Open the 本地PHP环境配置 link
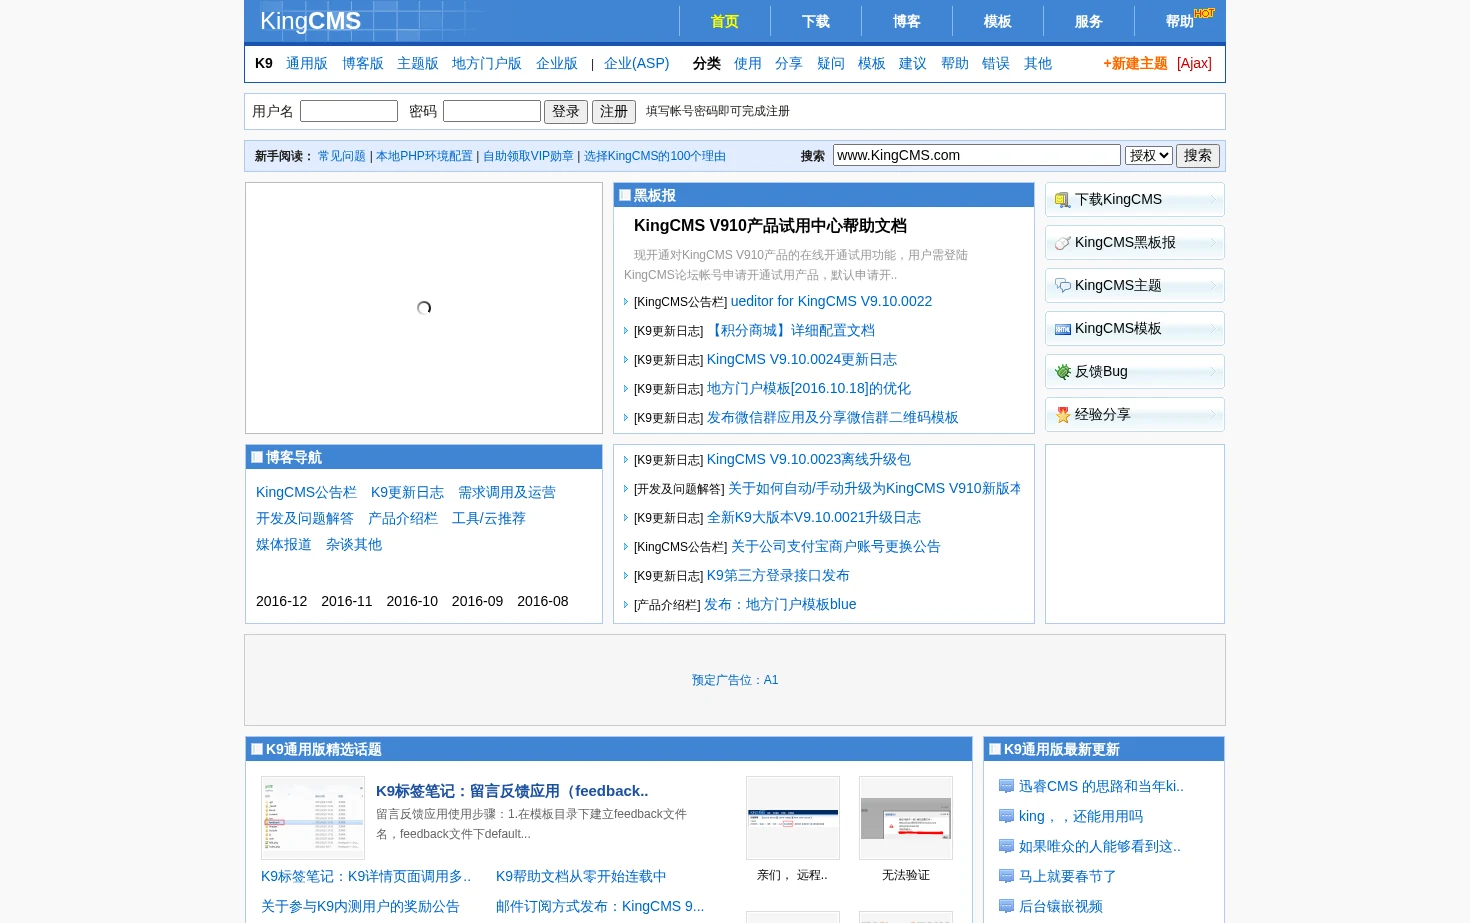 [424, 156]
